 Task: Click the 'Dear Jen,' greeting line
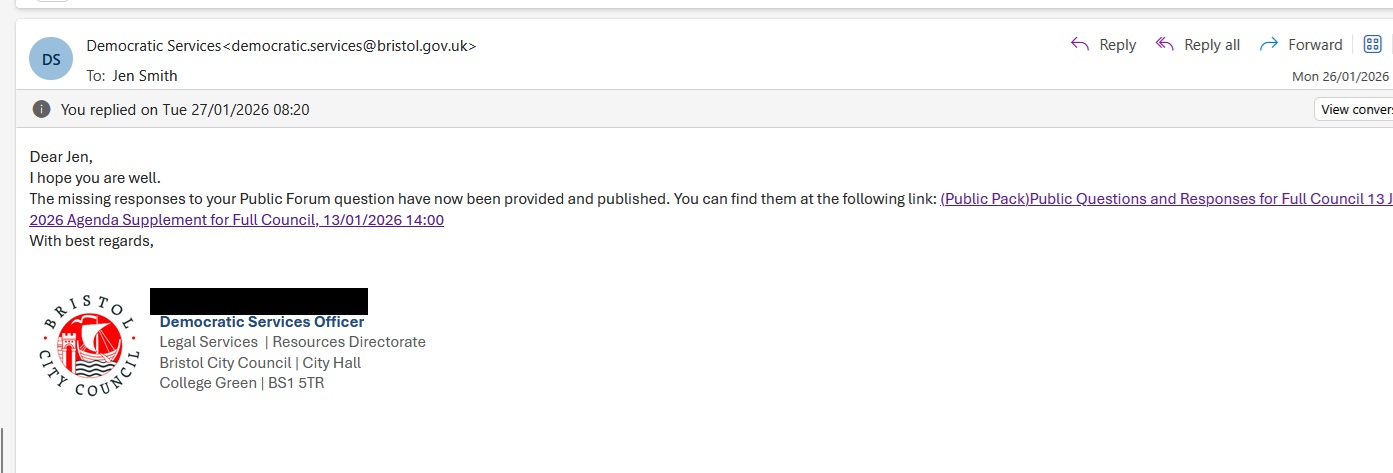61,157
